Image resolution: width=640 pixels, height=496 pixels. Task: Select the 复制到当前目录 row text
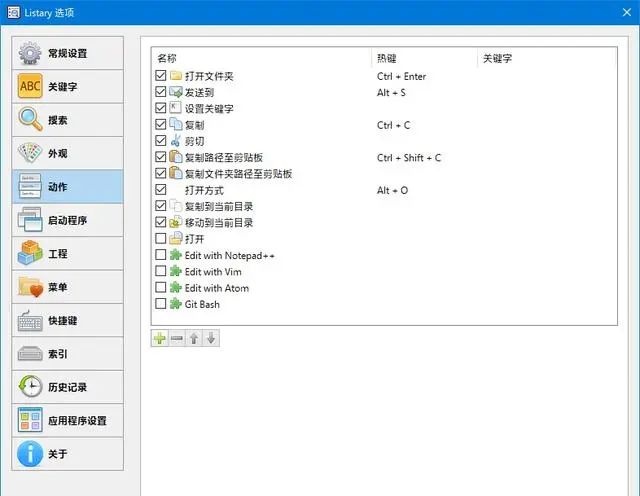pos(219,207)
